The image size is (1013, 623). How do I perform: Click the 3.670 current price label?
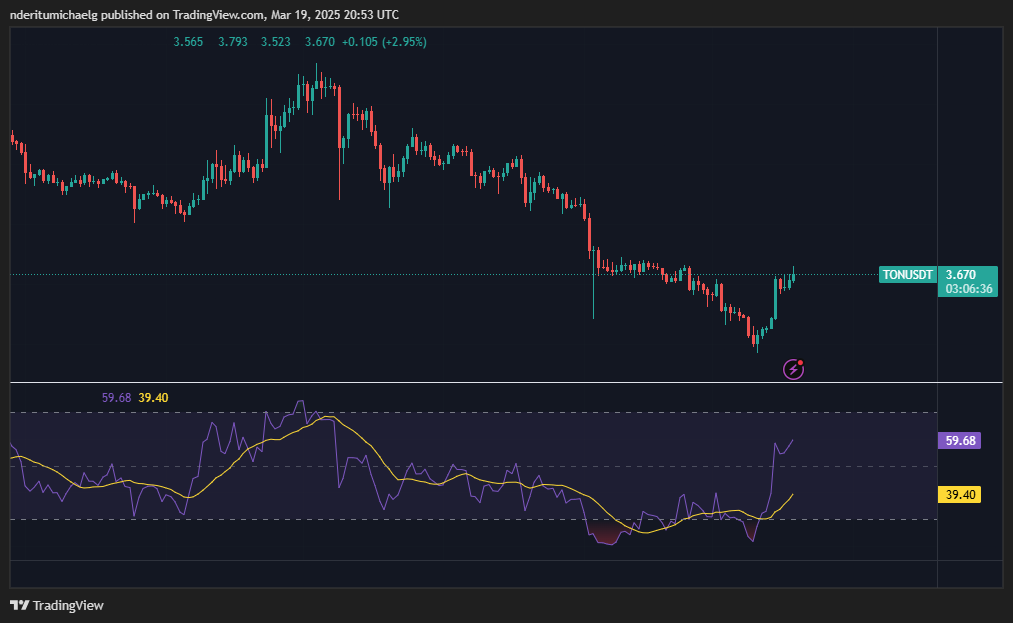[961, 275]
